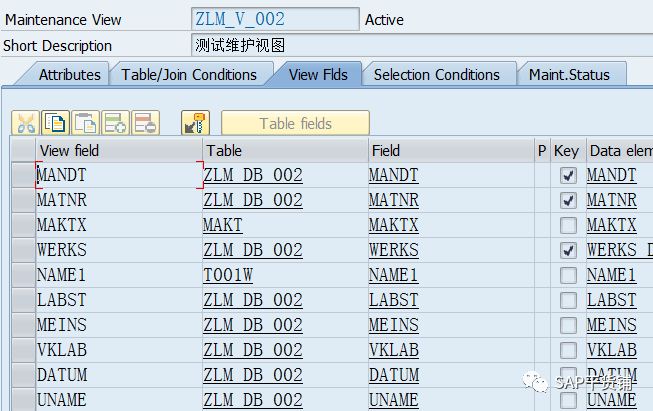The width and height of the screenshot is (653, 411).
Task: Click the Copy icon in toolbar
Action: point(56,124)
